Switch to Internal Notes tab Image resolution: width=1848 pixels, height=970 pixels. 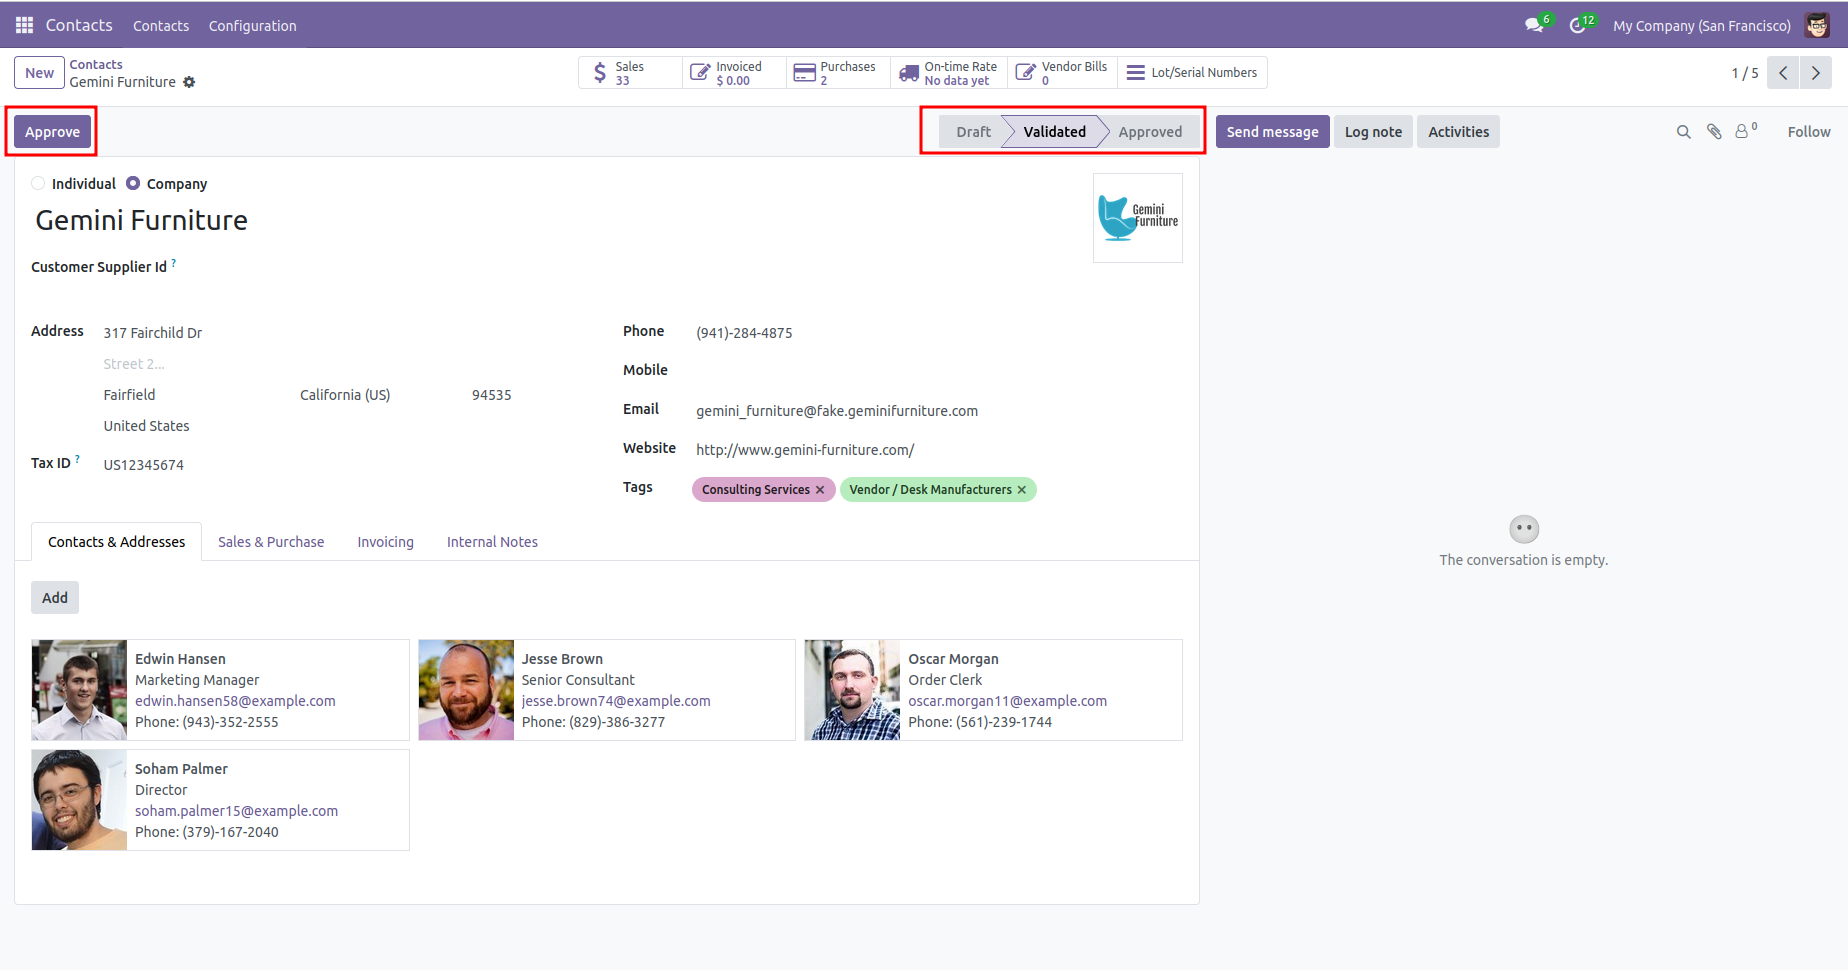pos(492,542)
